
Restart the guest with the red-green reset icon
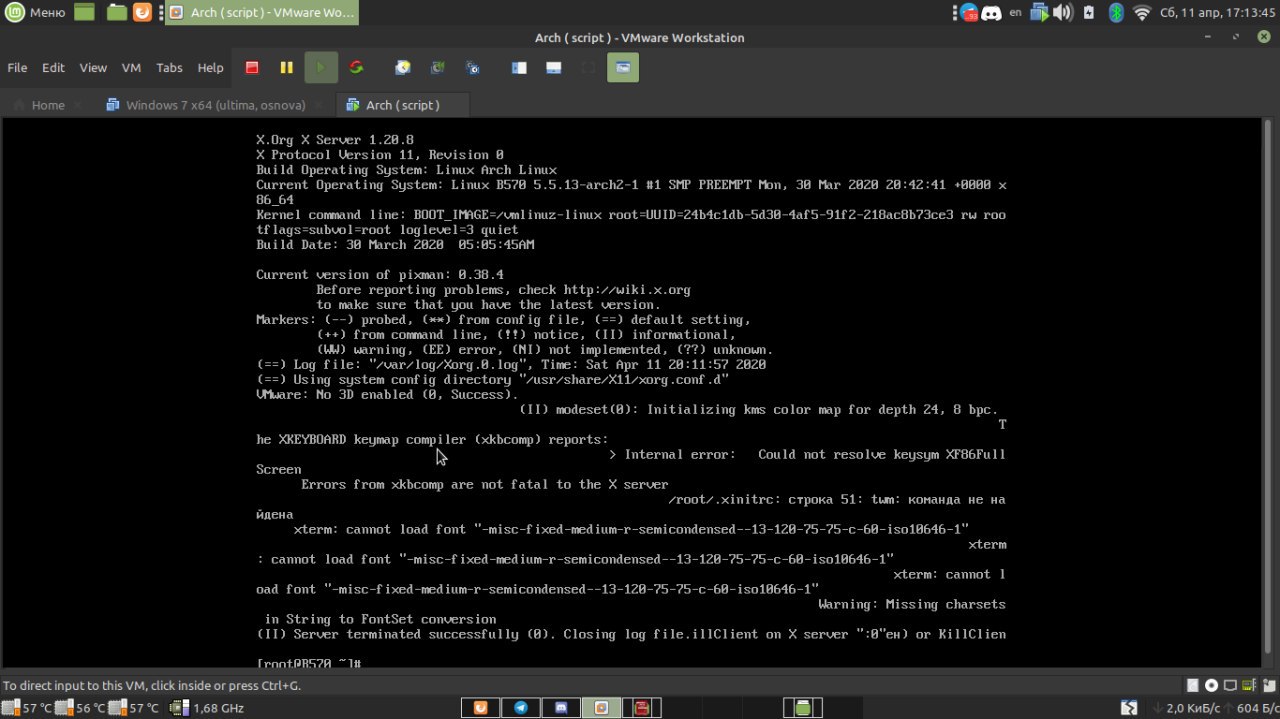pos(356,68)
